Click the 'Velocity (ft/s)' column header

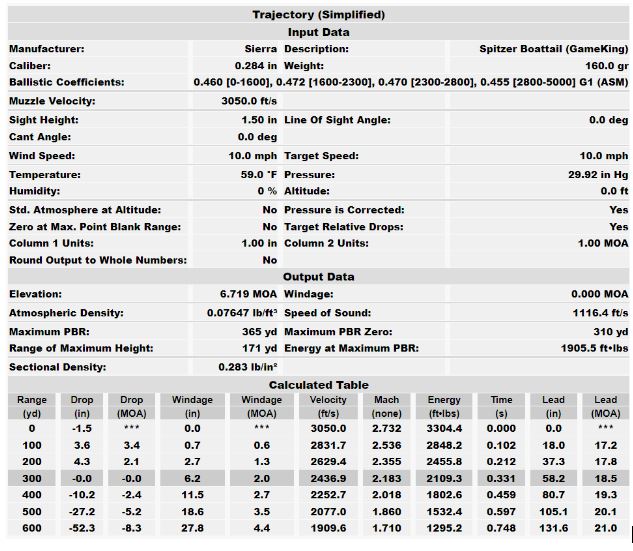click(x=328, y=406)
